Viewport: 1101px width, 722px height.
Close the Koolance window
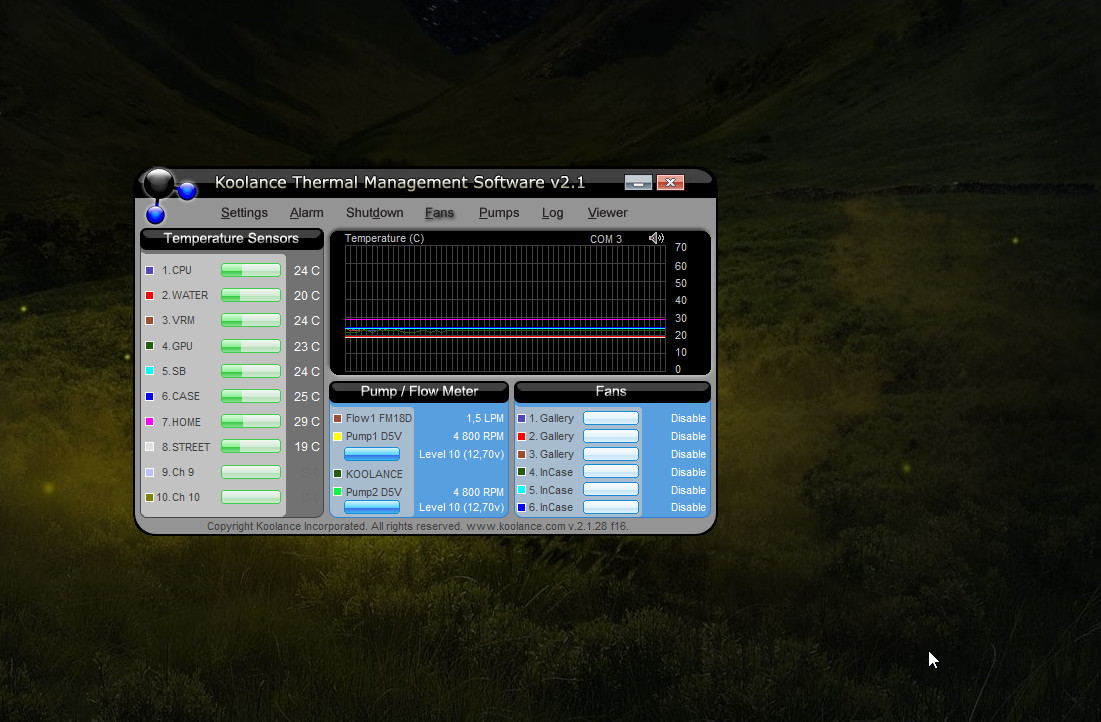click(671, 183)
